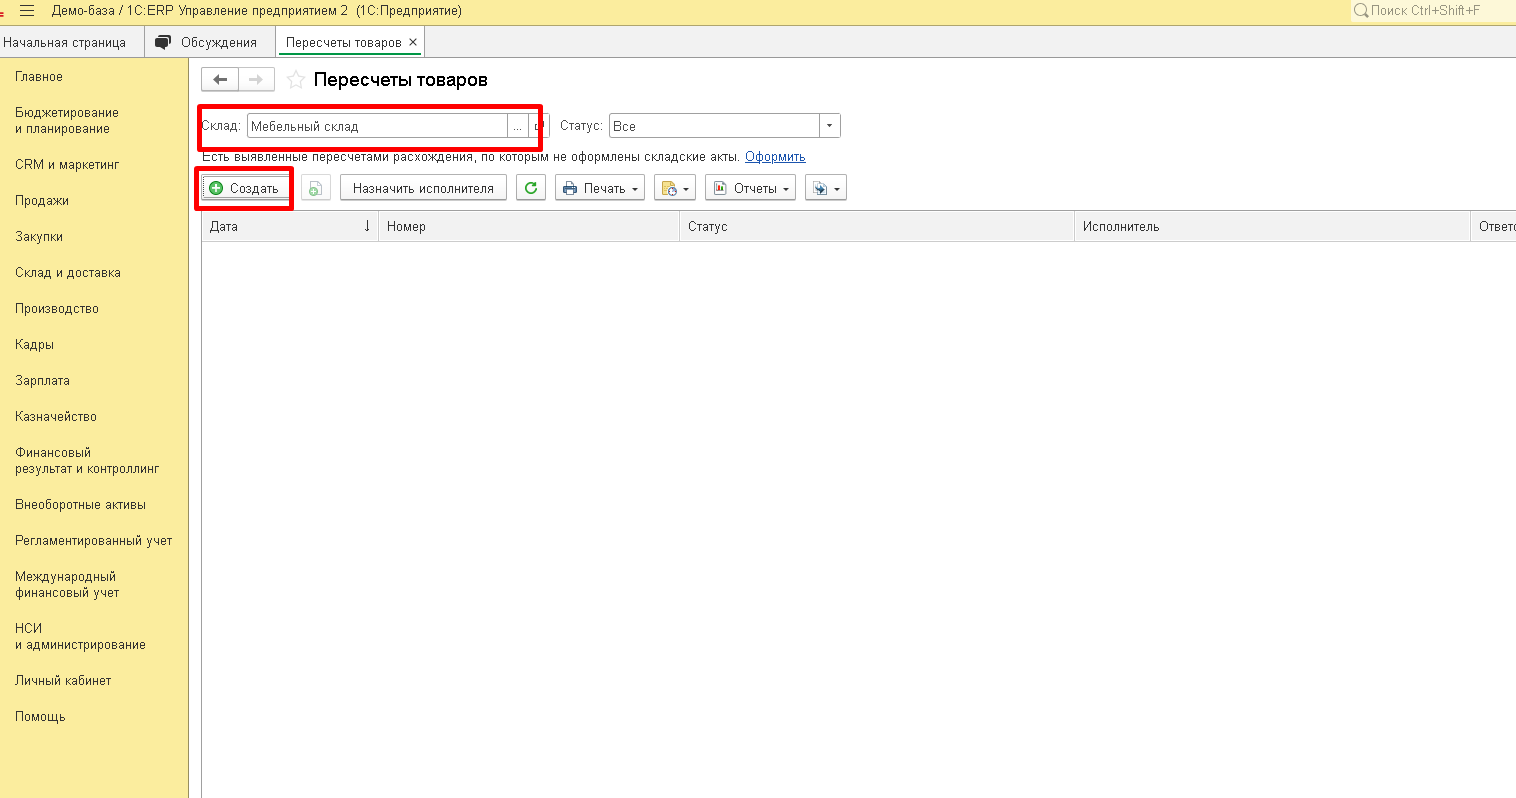
Task: Sort by the Номер column header
Action: tap(529, 227)
